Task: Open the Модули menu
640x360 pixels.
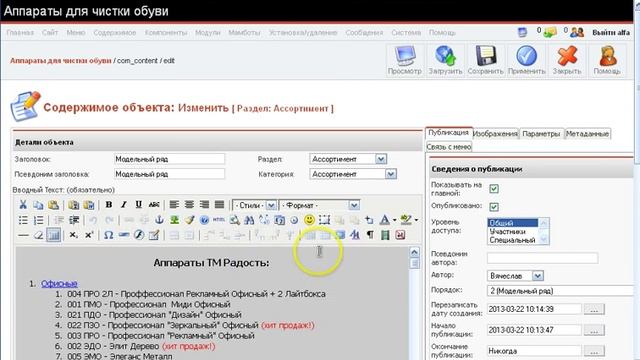Action: pyautogui.click(x=207, y=33)
